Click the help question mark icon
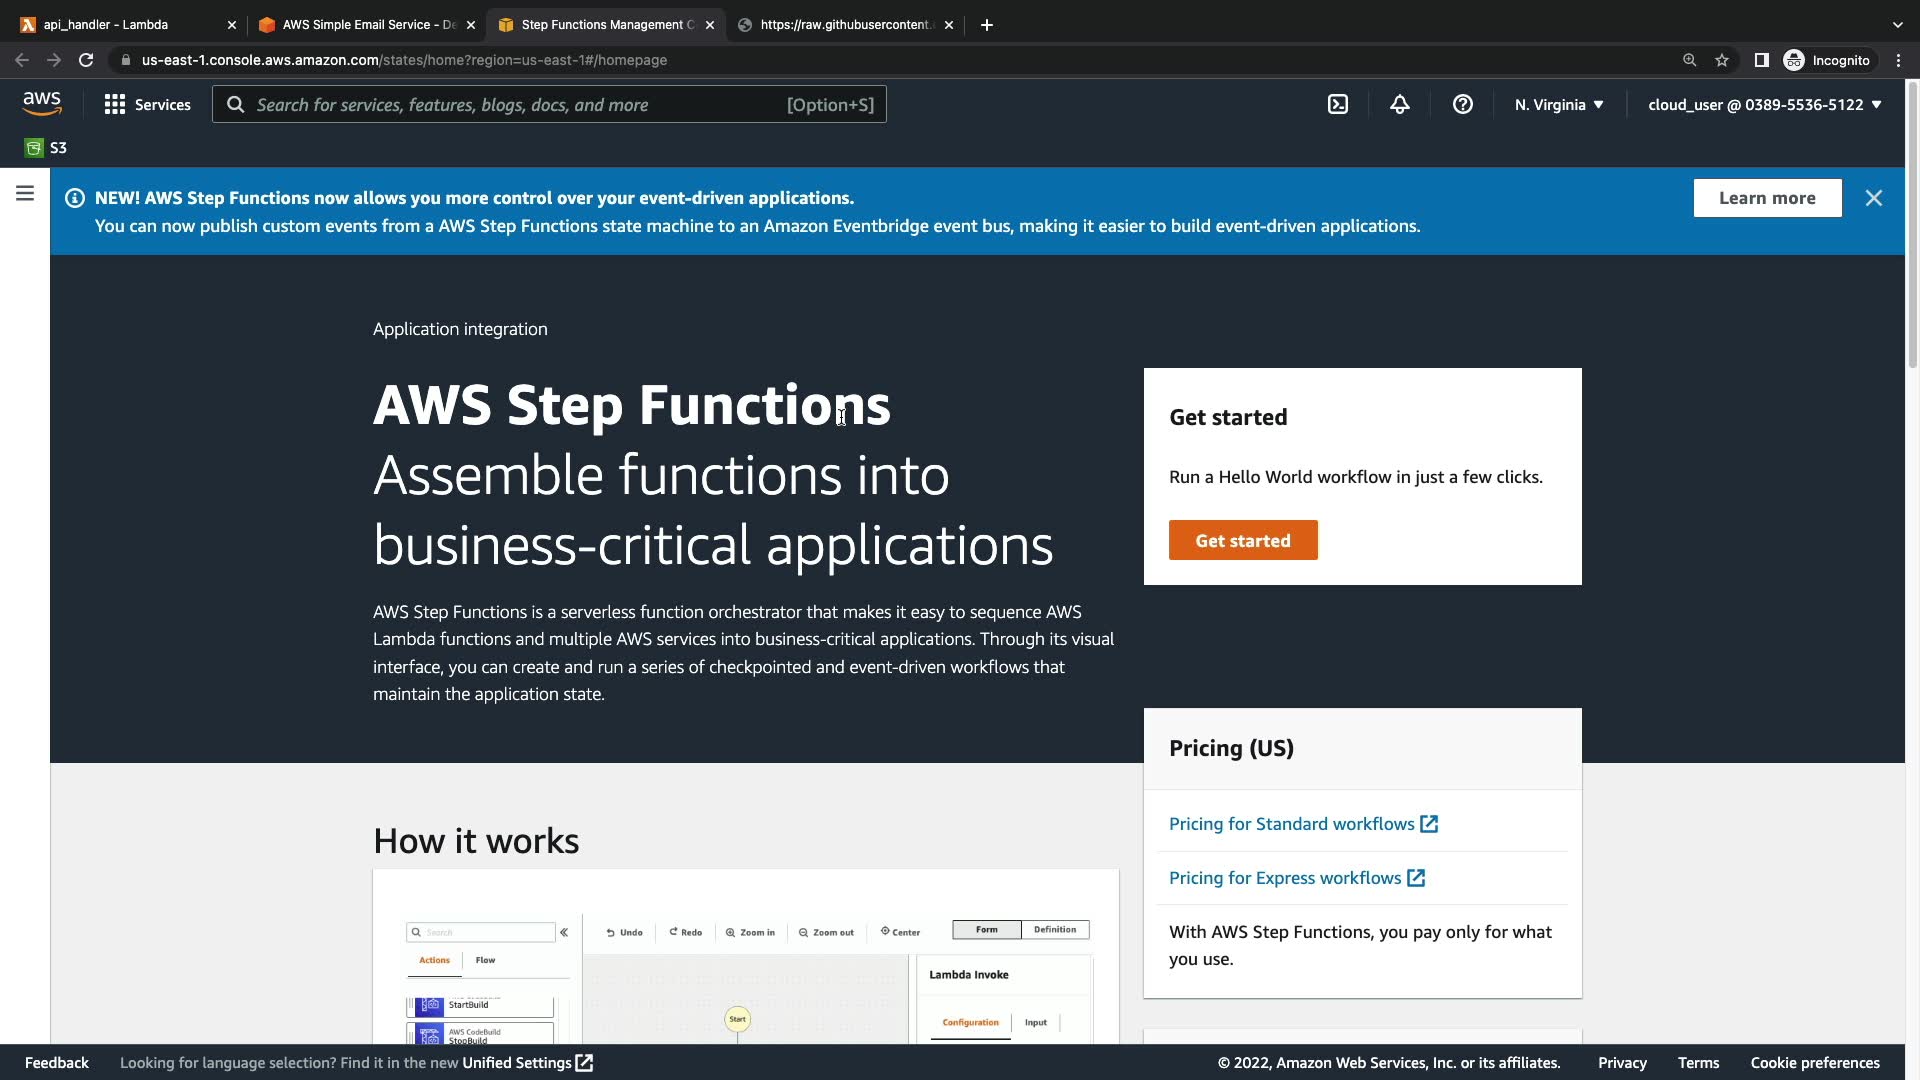Image resolution: width=1920 pixels, height=1080 pixels. [1463, 104]
